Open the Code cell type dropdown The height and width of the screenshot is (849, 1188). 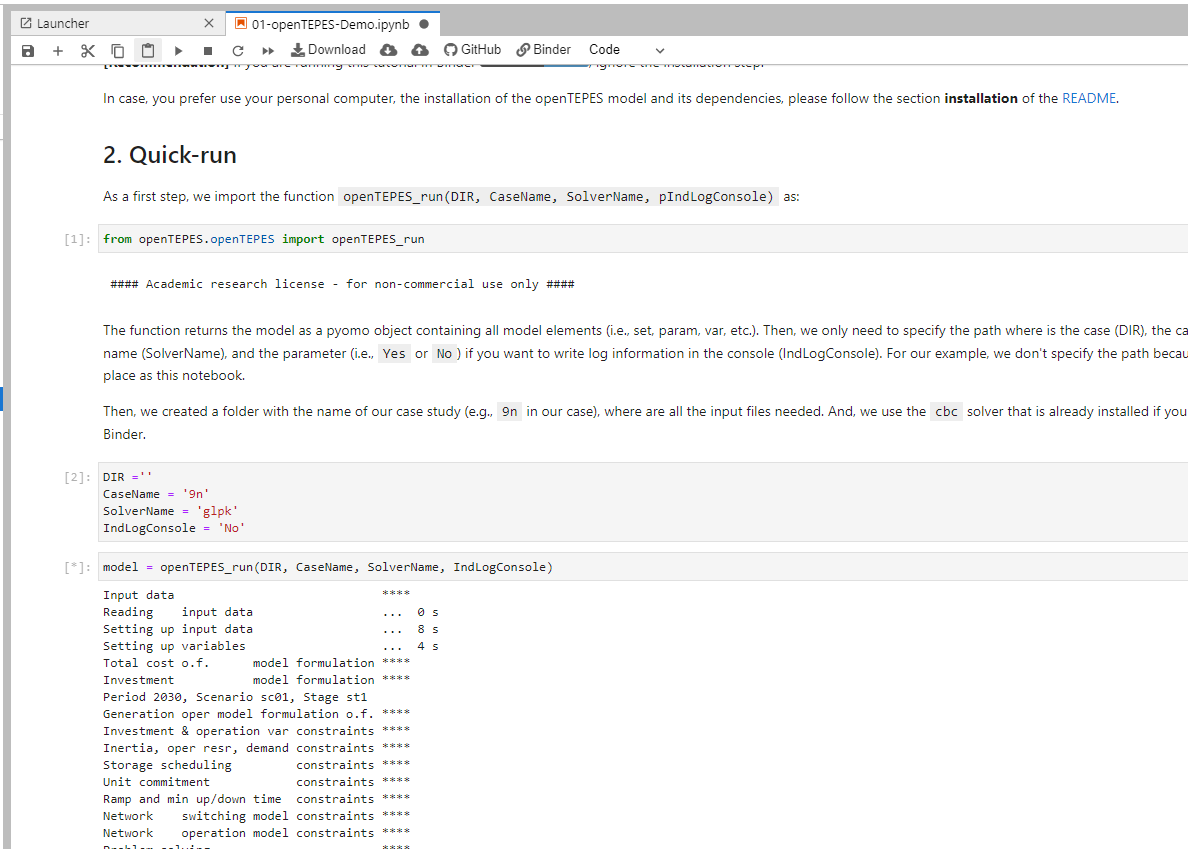(604, 50)
